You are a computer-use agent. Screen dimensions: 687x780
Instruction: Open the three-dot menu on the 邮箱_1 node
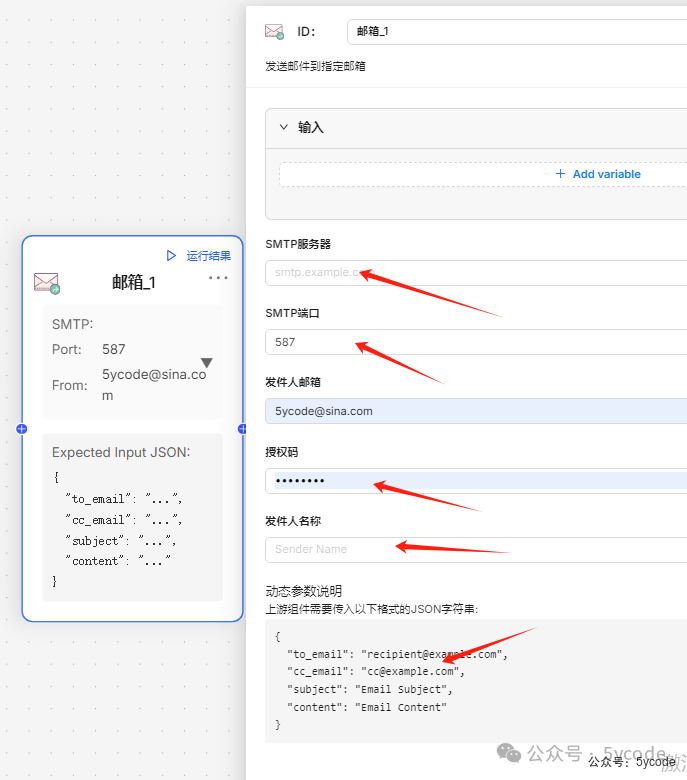(x=218, y=278)
